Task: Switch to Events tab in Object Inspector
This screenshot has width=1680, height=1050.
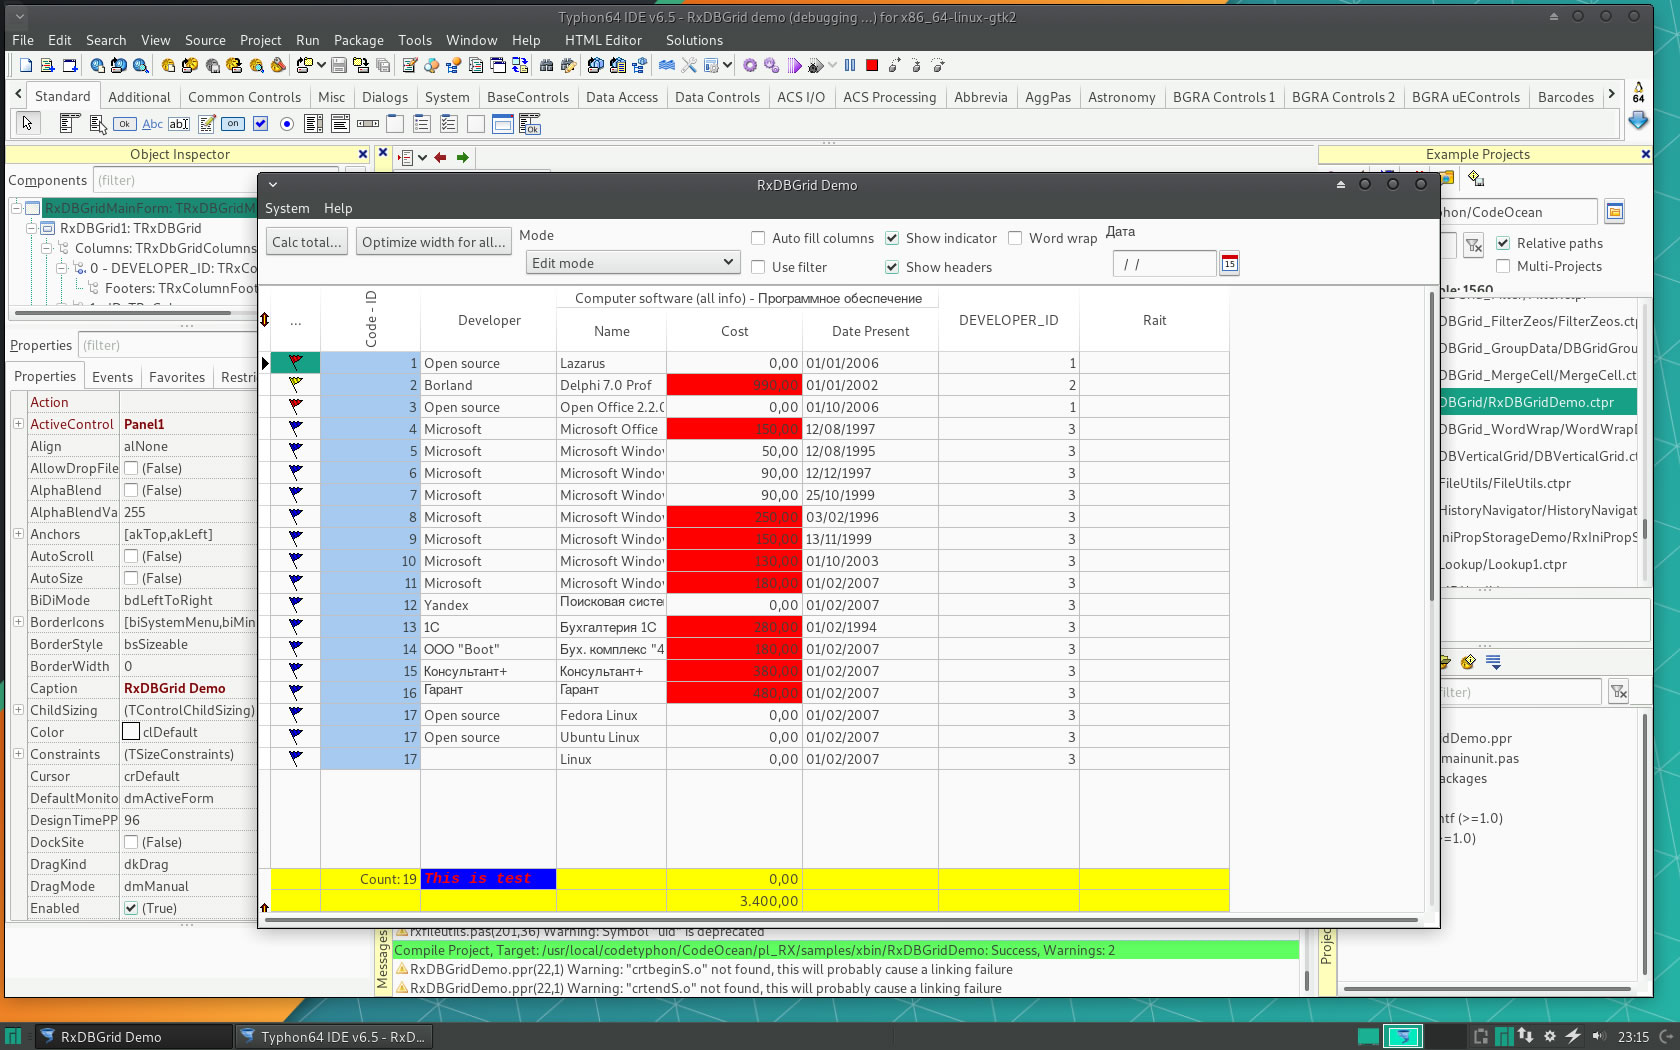Action: pyautogui.click(x=112, y=377)
